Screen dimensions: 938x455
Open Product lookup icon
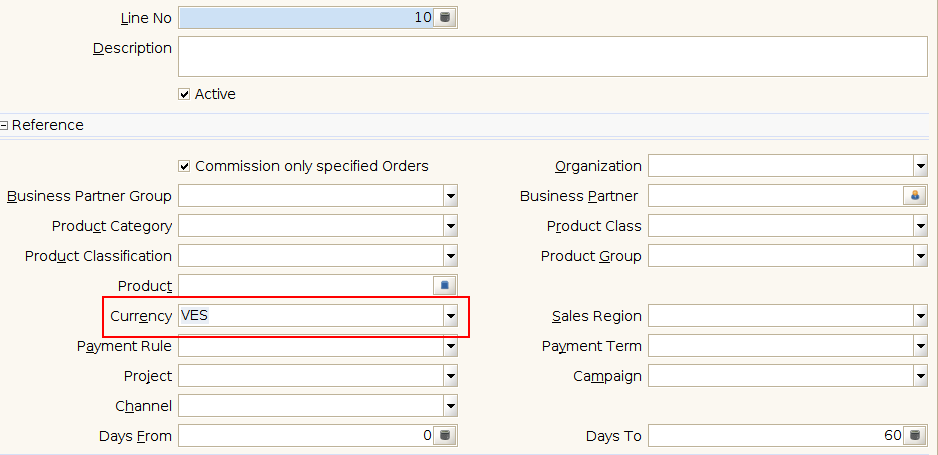(444, 286)
